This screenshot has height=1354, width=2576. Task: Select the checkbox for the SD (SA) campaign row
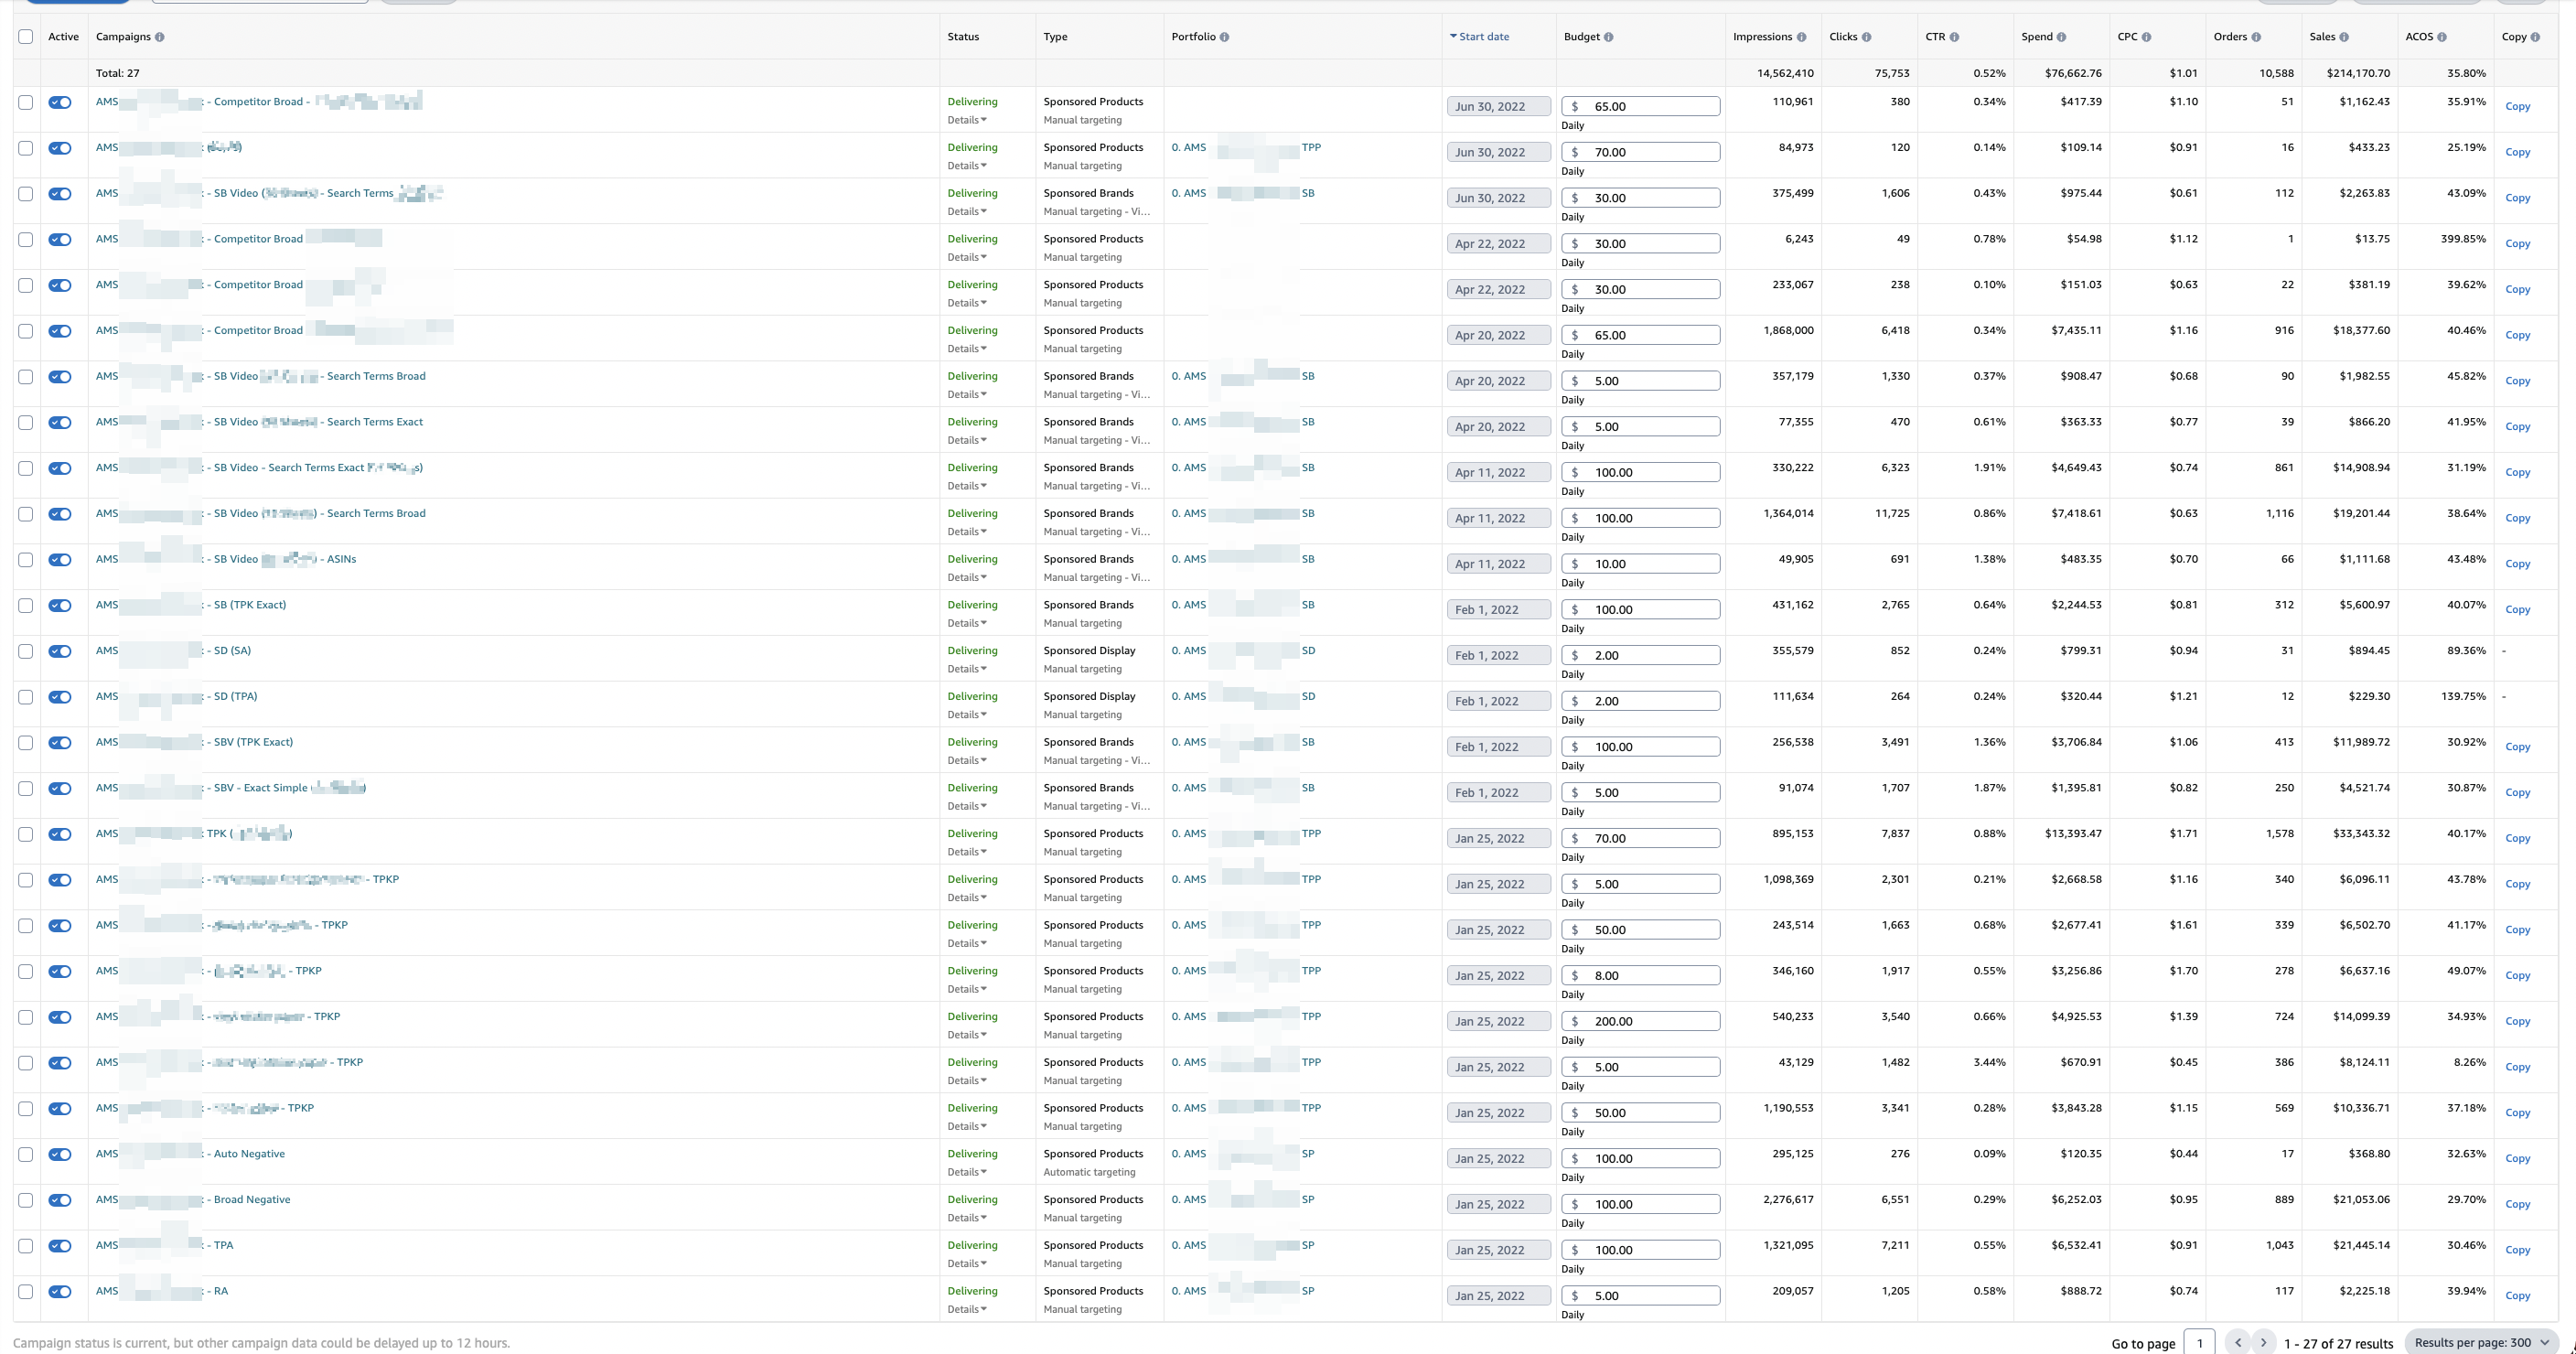25,651
